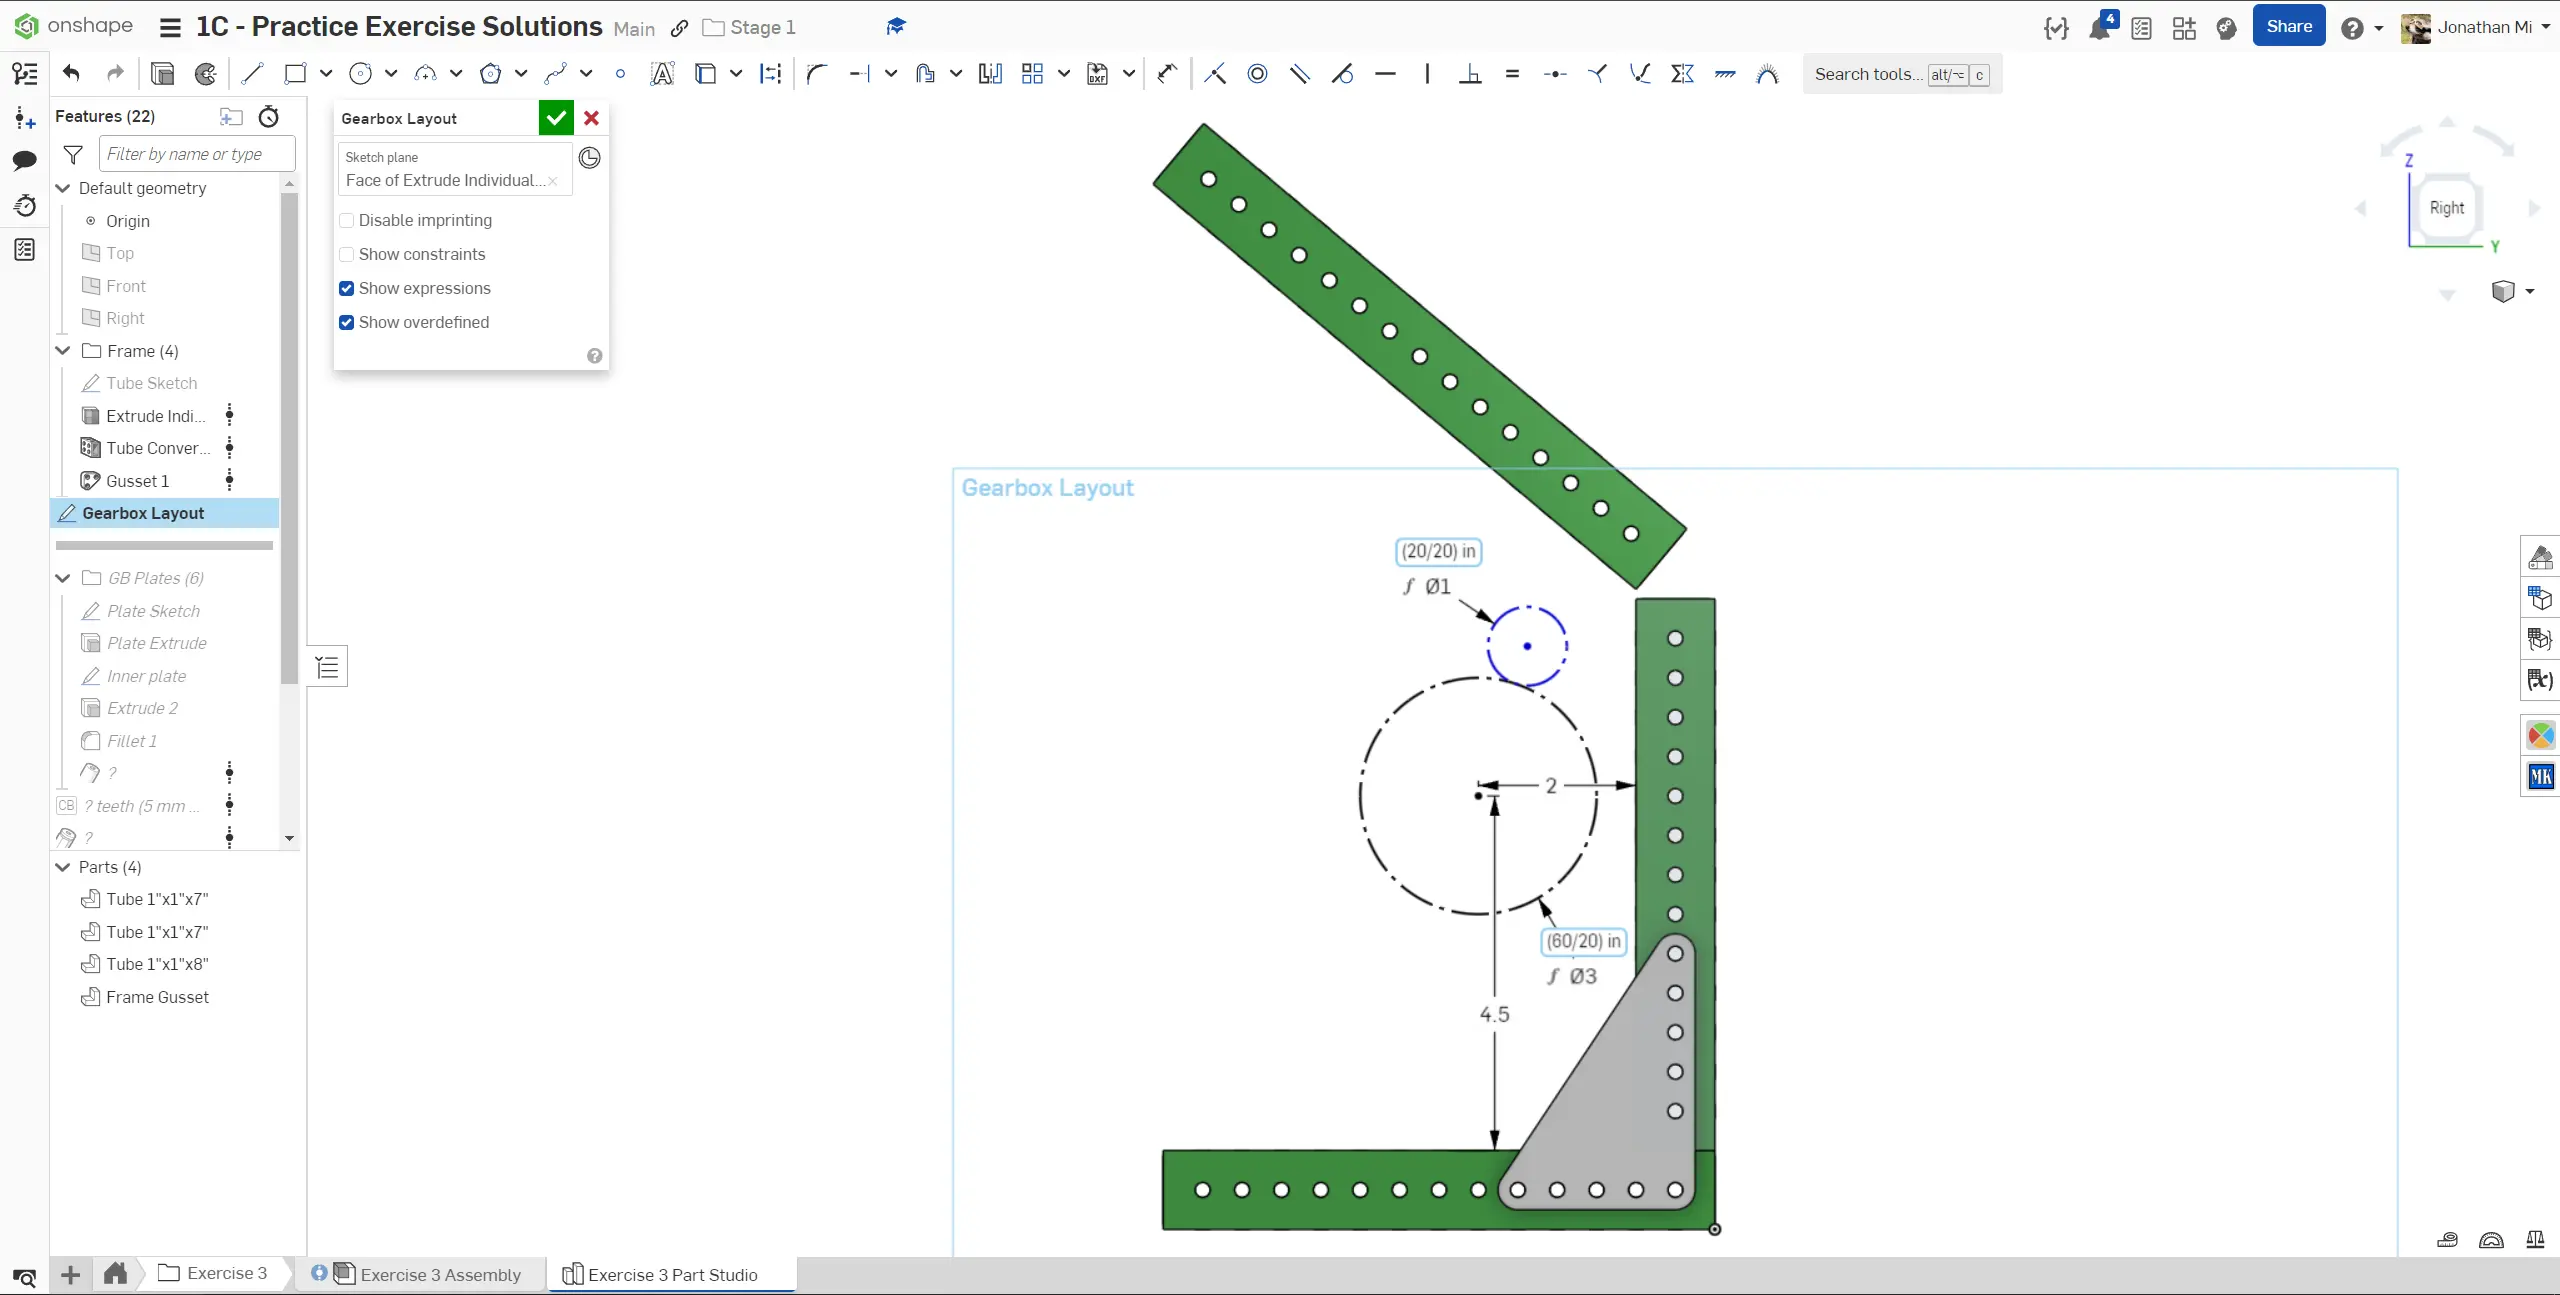Image resolution: width=2560 pixels, height=1295 pixels.
Task: Enable Disable imprinting checkbox
Action: [347, 220]
